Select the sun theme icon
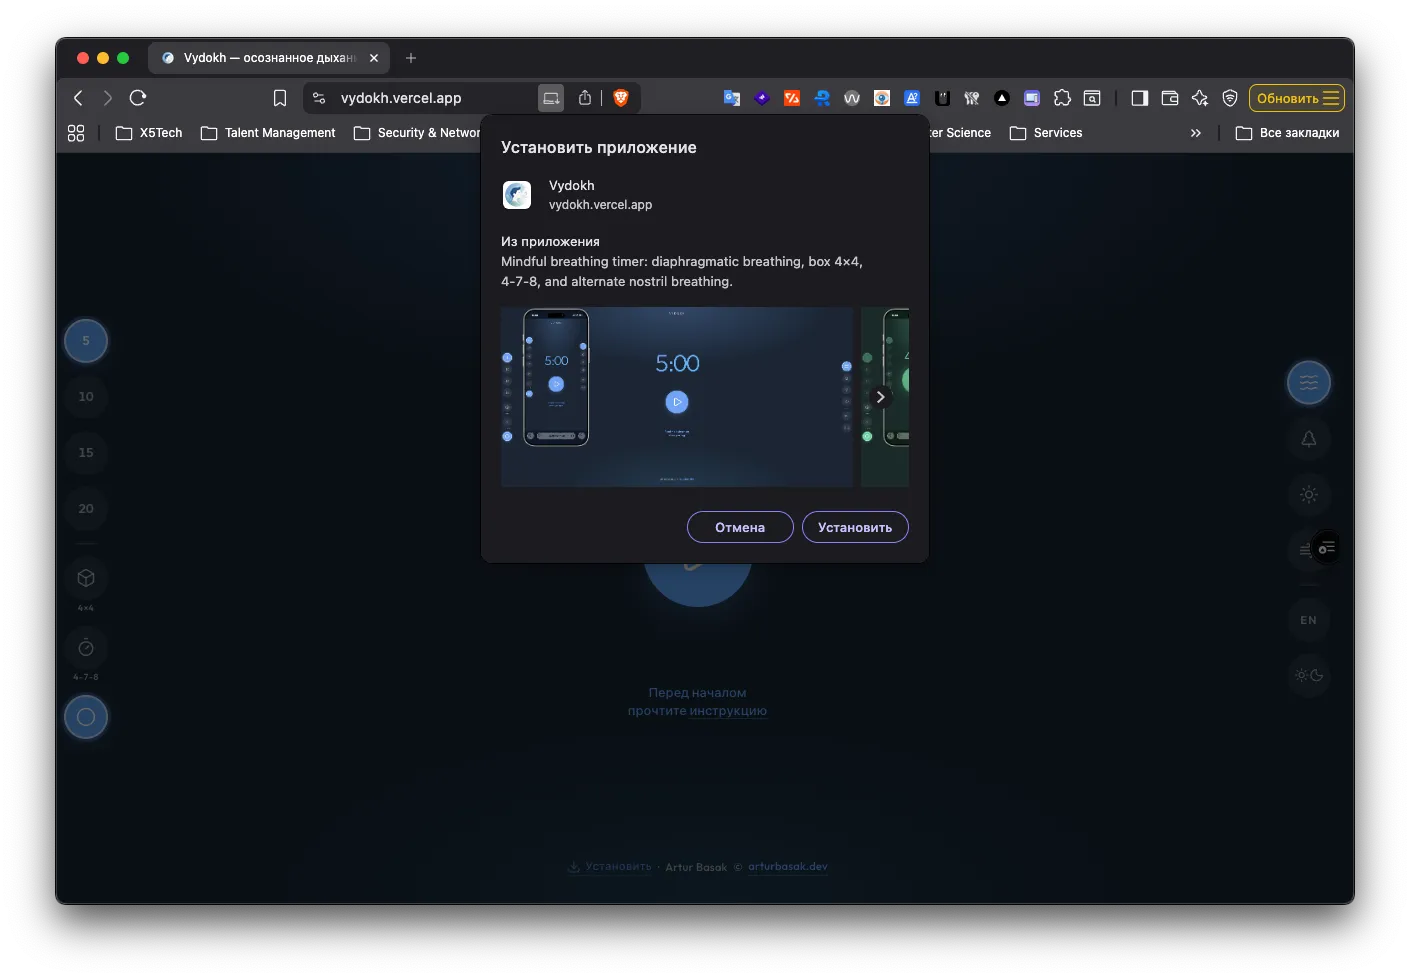The width and height of the screenshot is (1410, 978). pos(1308,495)
